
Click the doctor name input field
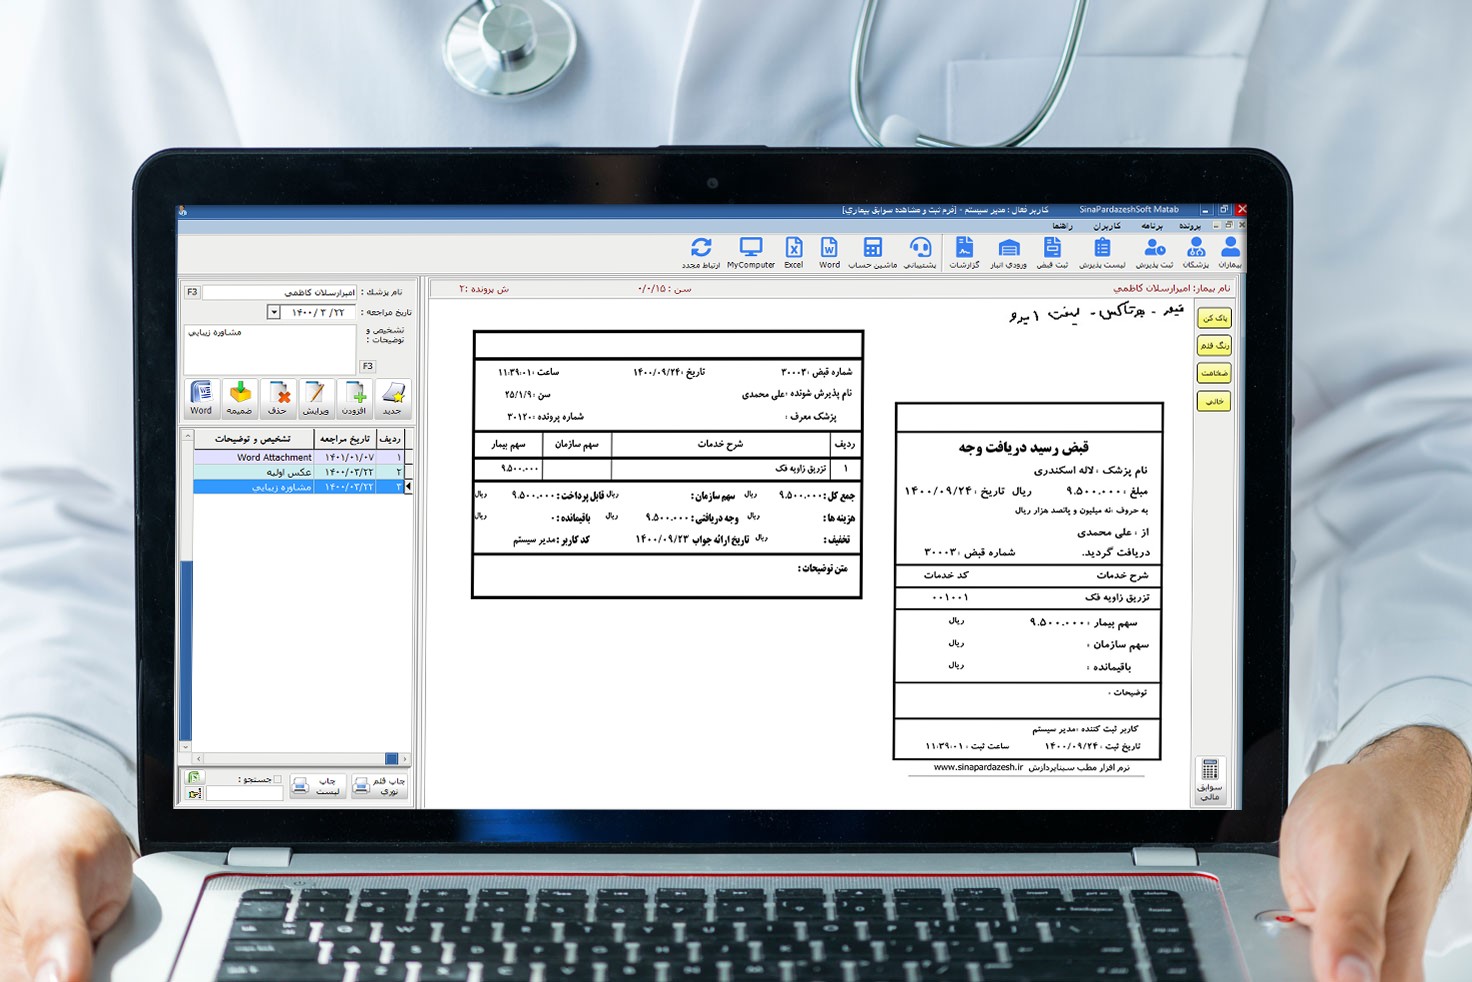click(x=279, y=293)
